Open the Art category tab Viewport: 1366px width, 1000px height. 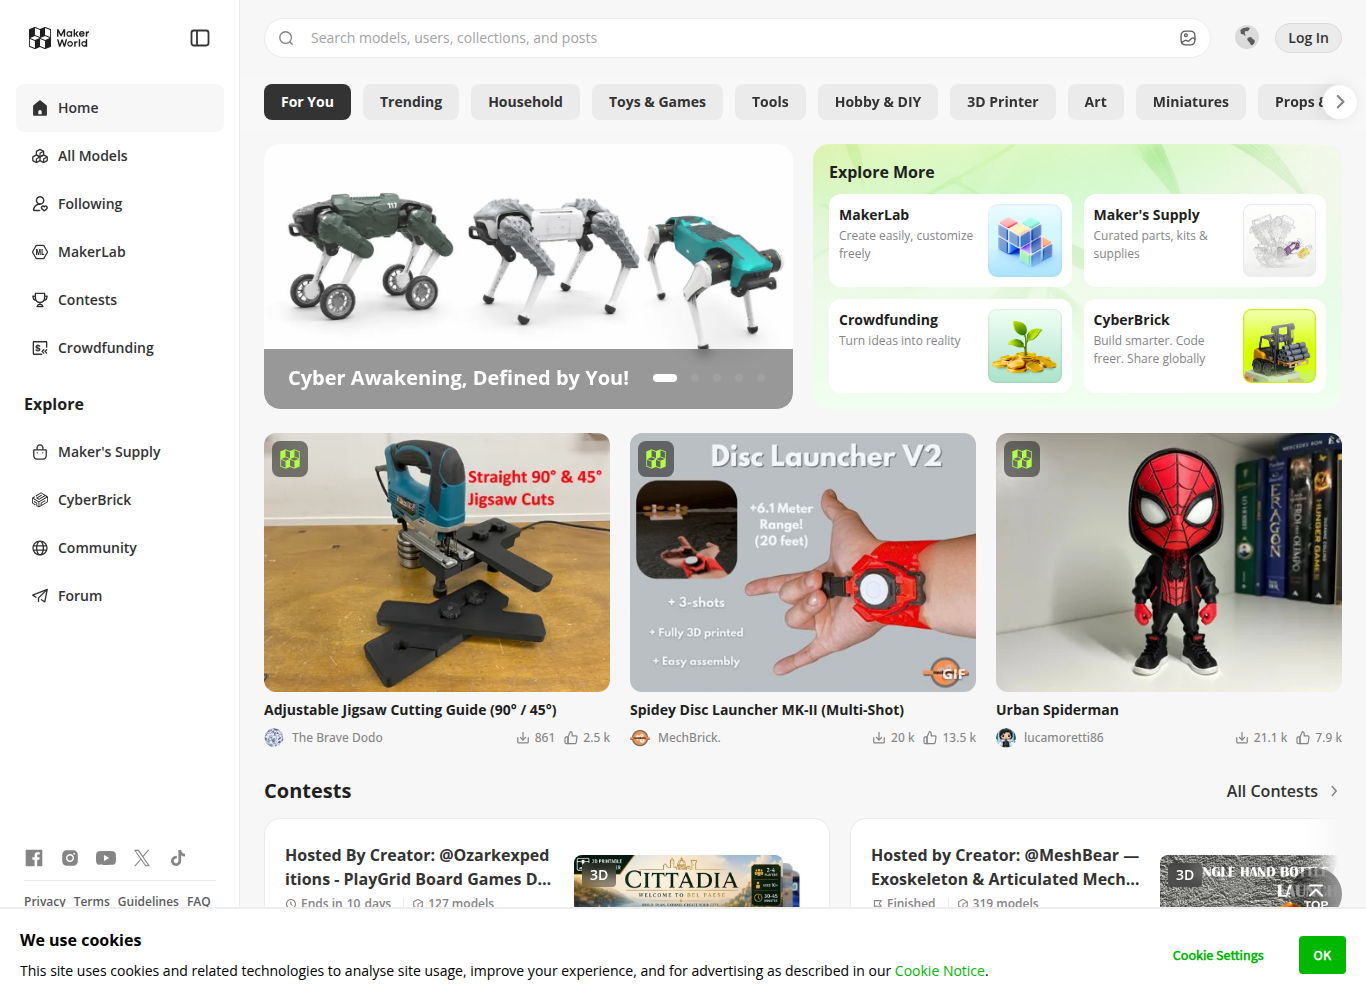(1095, 102)
